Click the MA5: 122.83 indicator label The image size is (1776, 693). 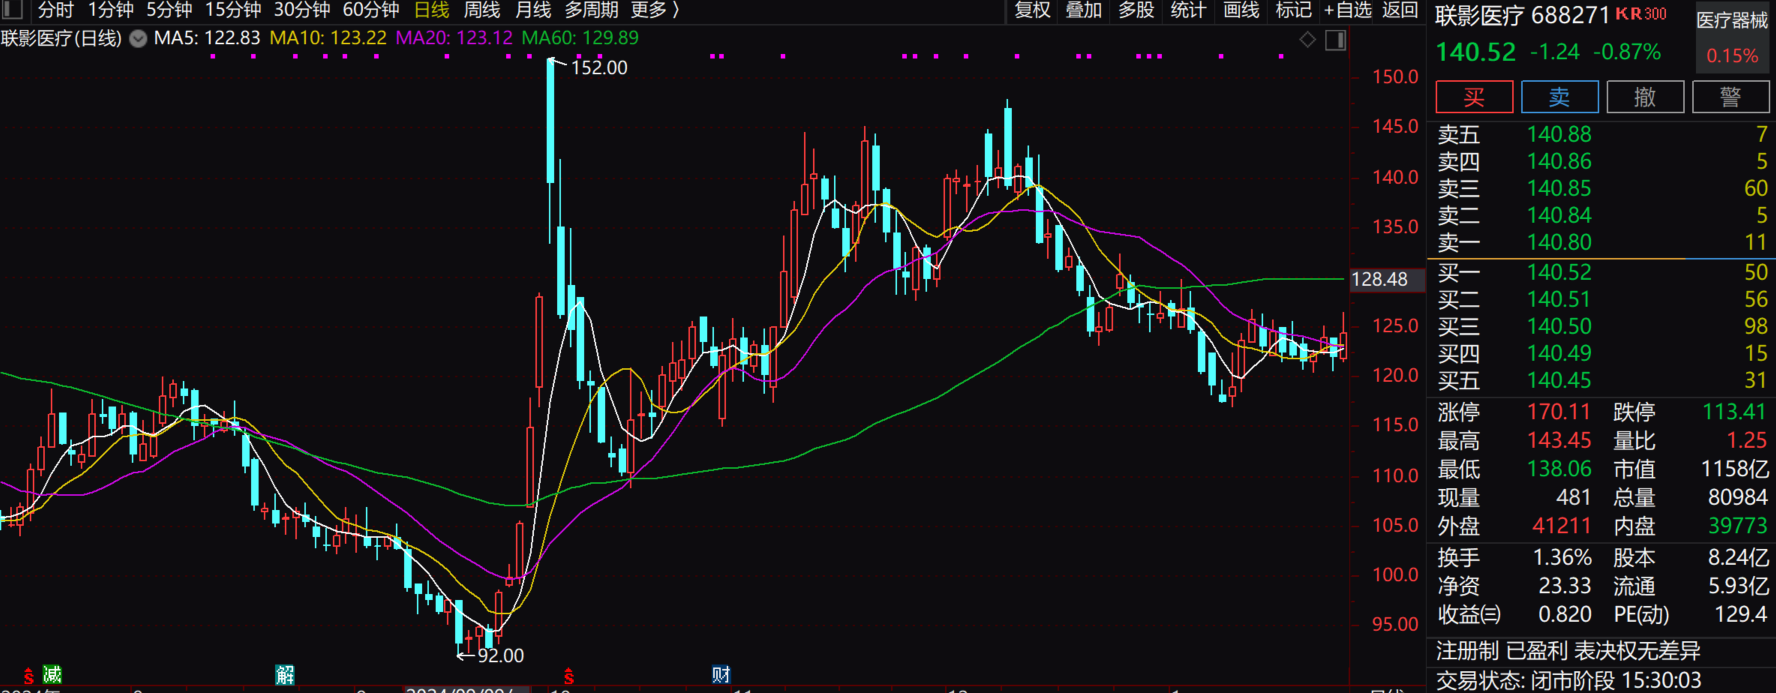point(207,38)
